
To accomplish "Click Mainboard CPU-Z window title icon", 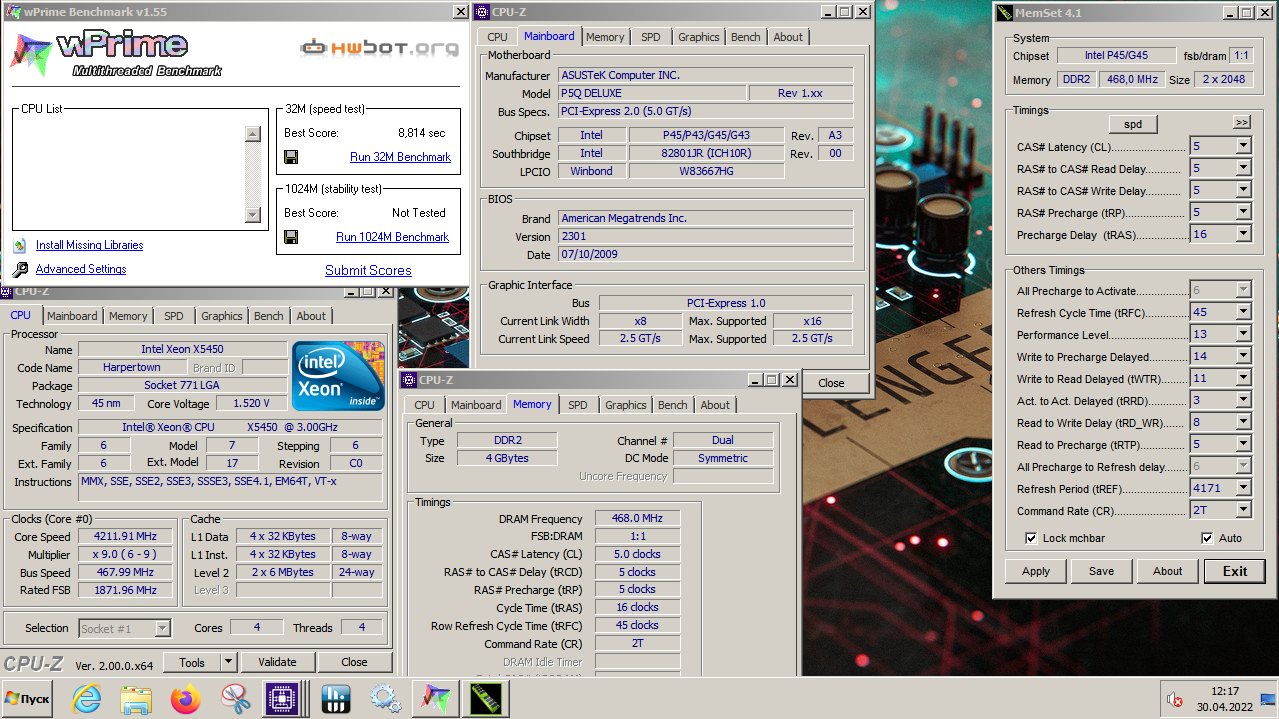I will pyautogui.click(x=481, y=12).
